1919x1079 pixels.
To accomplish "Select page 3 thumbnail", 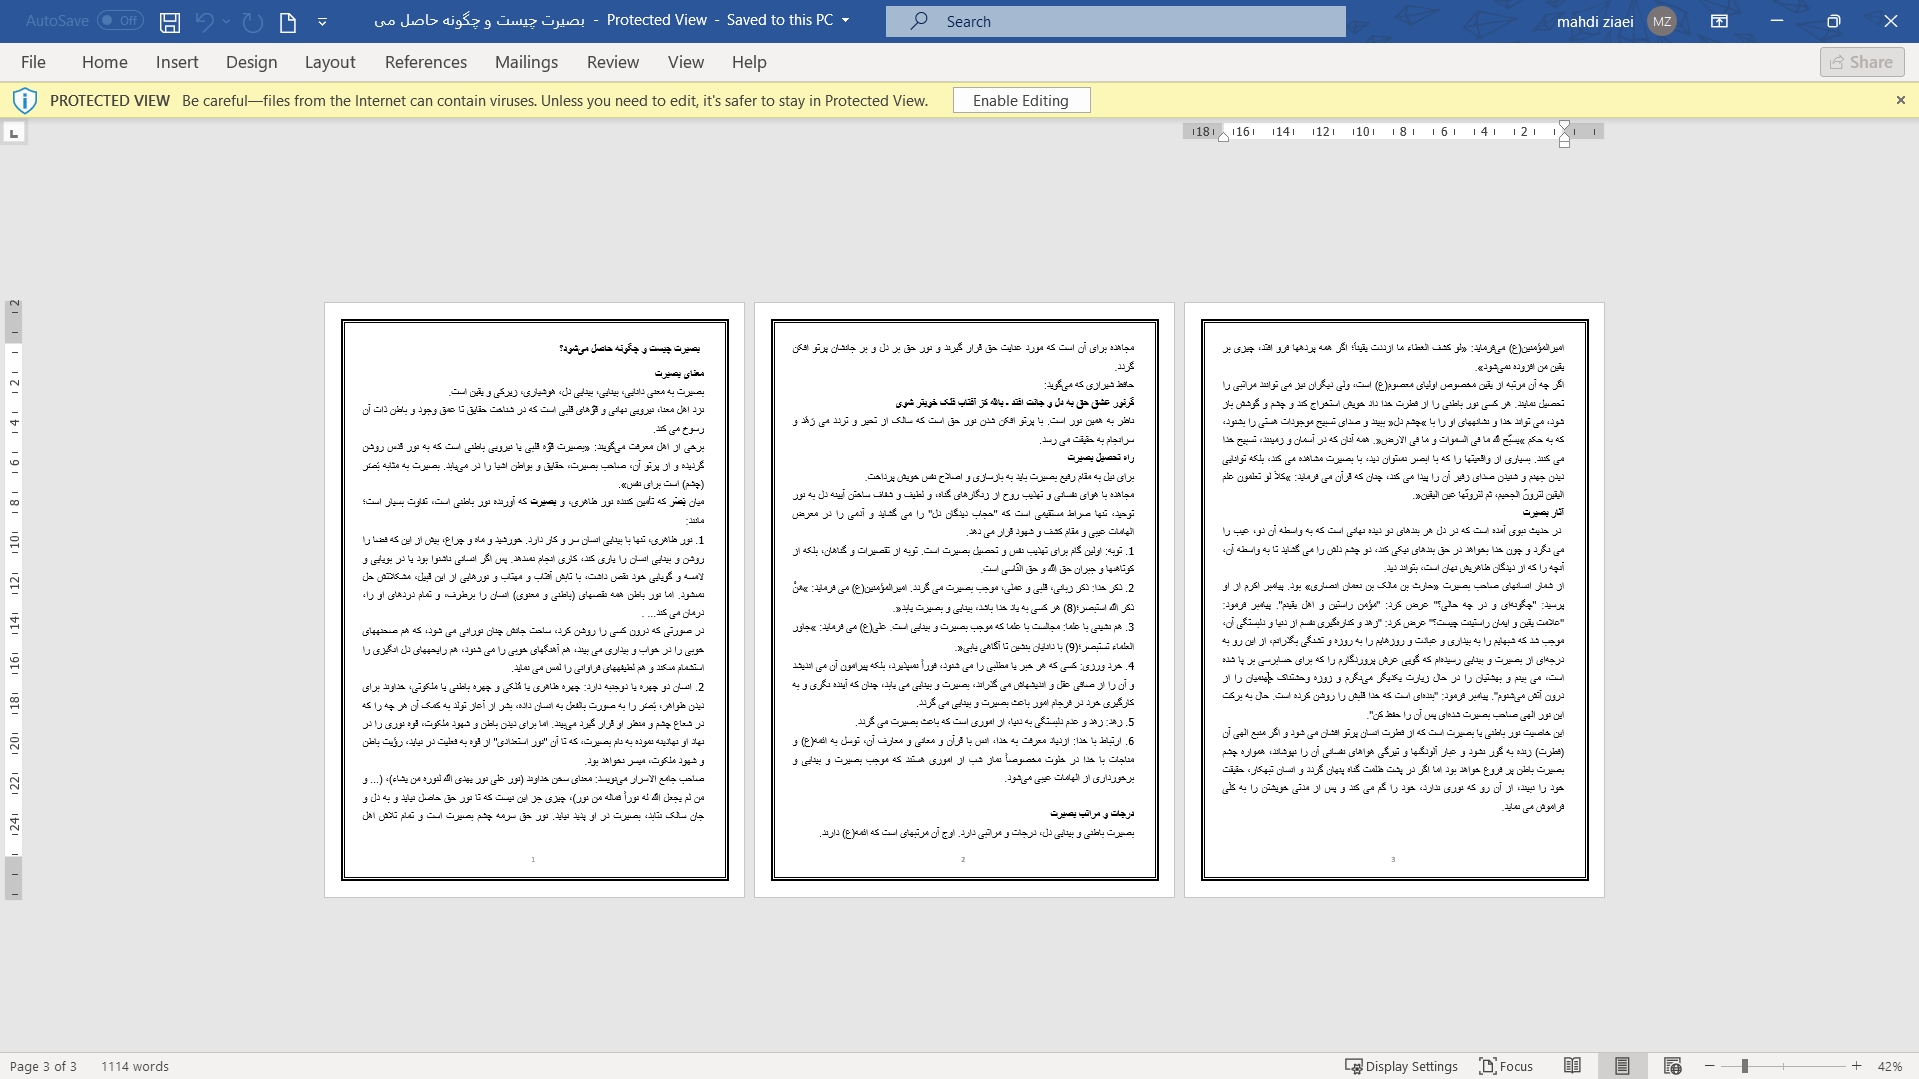I will click(x=1394, y=600).
